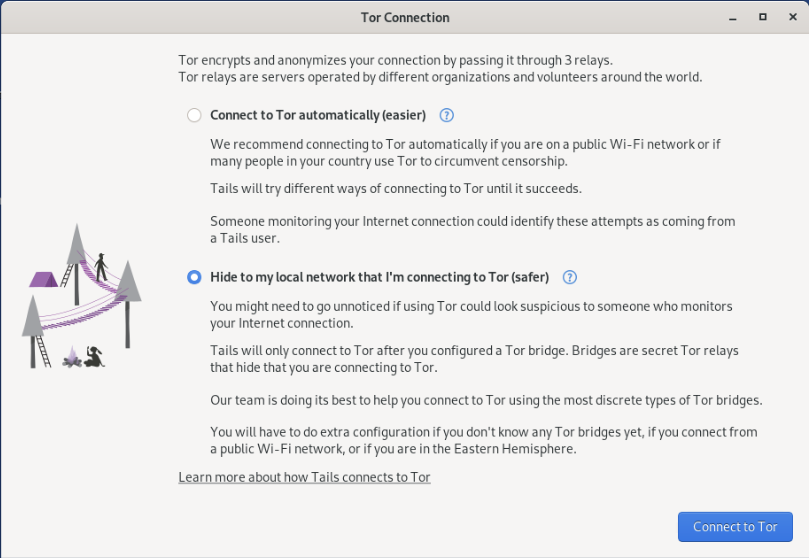Click the intro text about 3 relays

point(440,69)
